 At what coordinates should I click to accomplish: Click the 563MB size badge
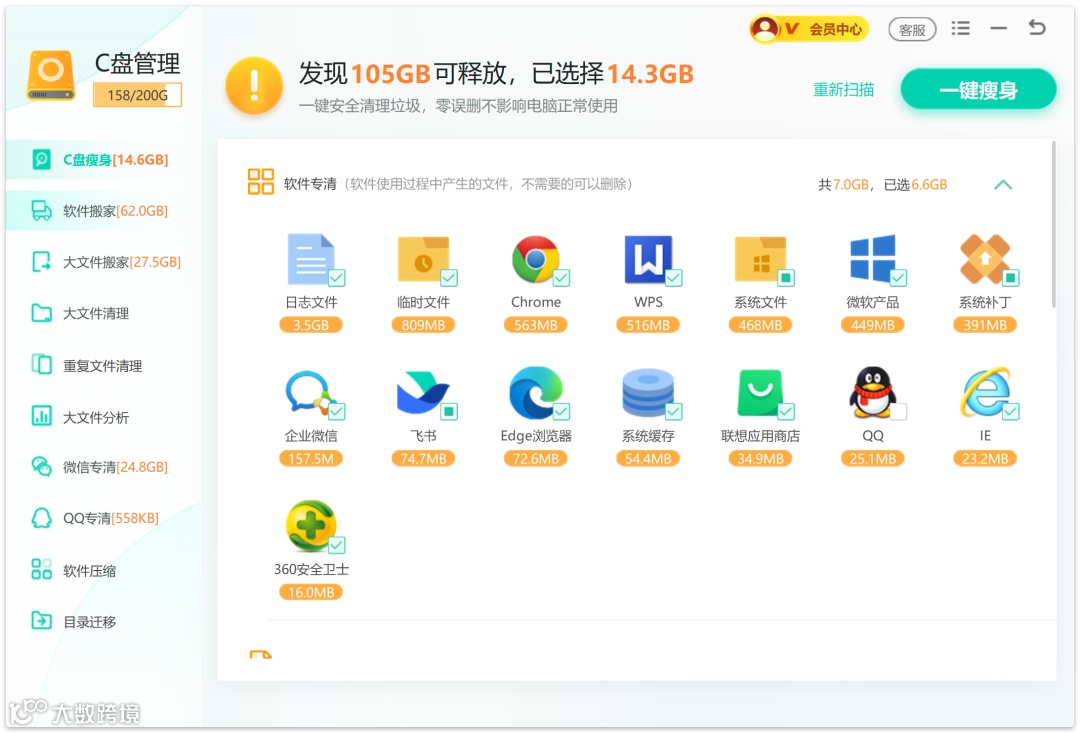pyautogui.click(x=535, y=324)
